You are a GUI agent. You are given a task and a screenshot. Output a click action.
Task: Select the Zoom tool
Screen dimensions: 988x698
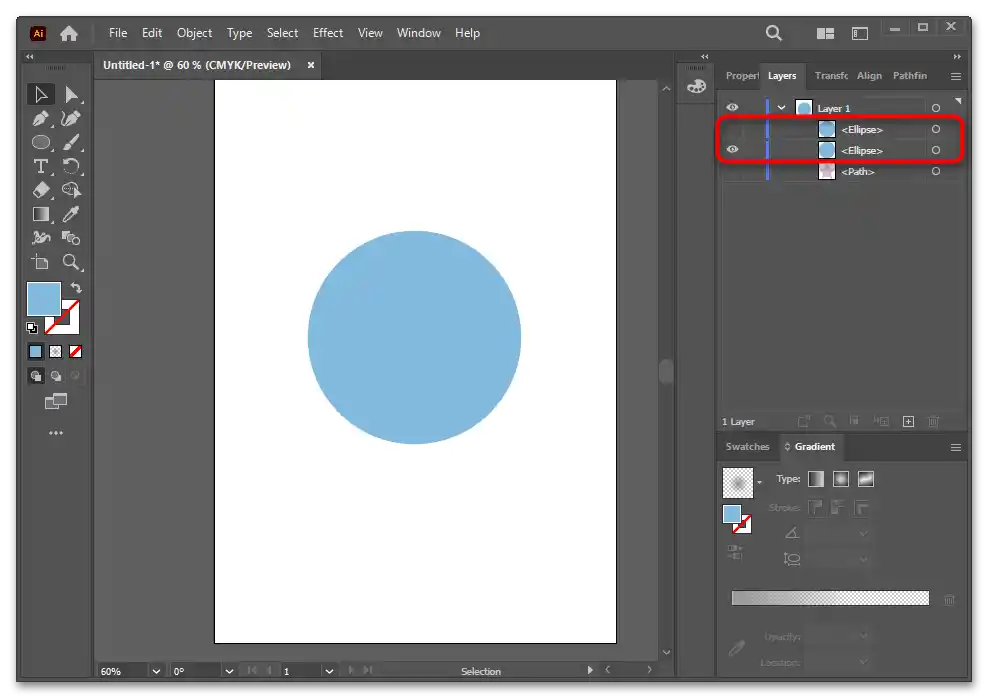pyautogui.click(x=71, y=262)
